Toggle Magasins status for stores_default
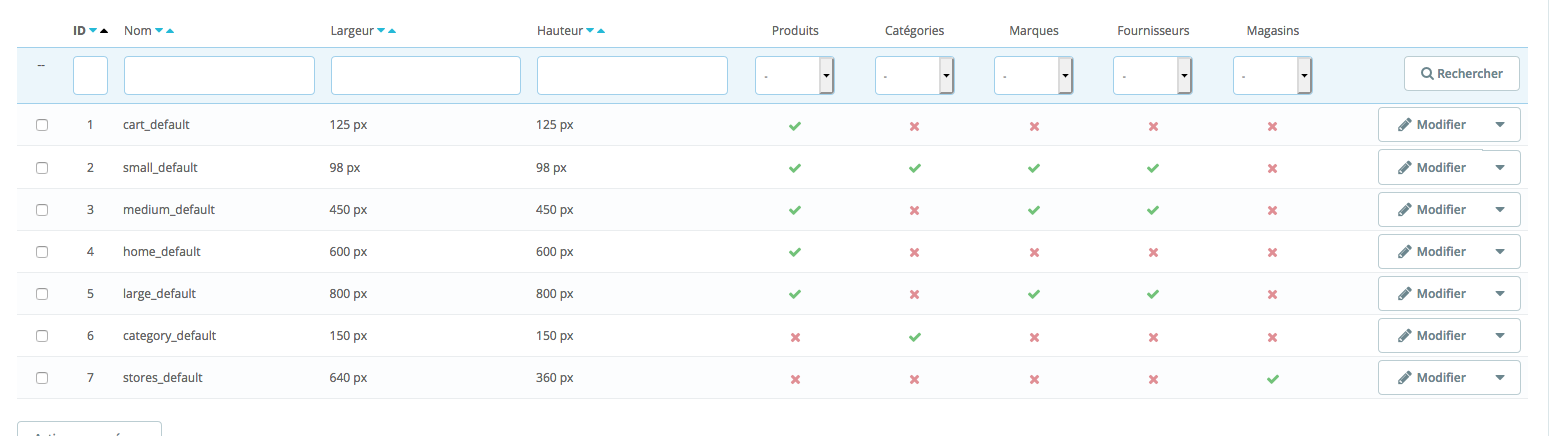Viewport: 1549px width, 436px height. [1272, 379]
